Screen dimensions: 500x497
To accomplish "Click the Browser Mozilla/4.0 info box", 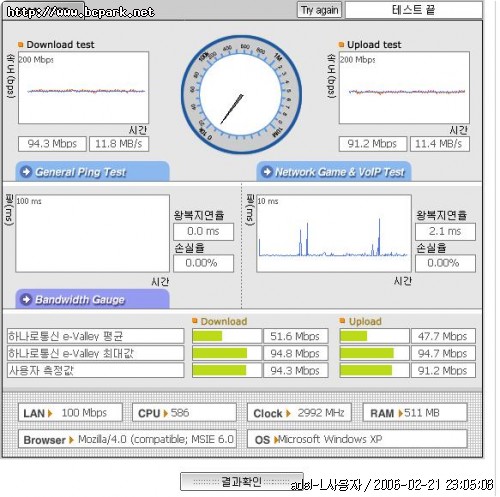I will [127, 439].
